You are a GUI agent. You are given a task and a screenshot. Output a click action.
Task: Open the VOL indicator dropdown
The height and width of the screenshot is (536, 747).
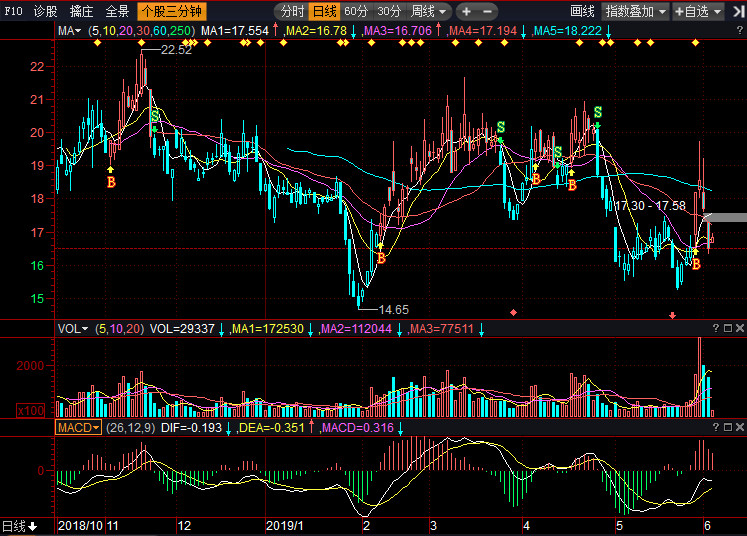tap(72, 328)
